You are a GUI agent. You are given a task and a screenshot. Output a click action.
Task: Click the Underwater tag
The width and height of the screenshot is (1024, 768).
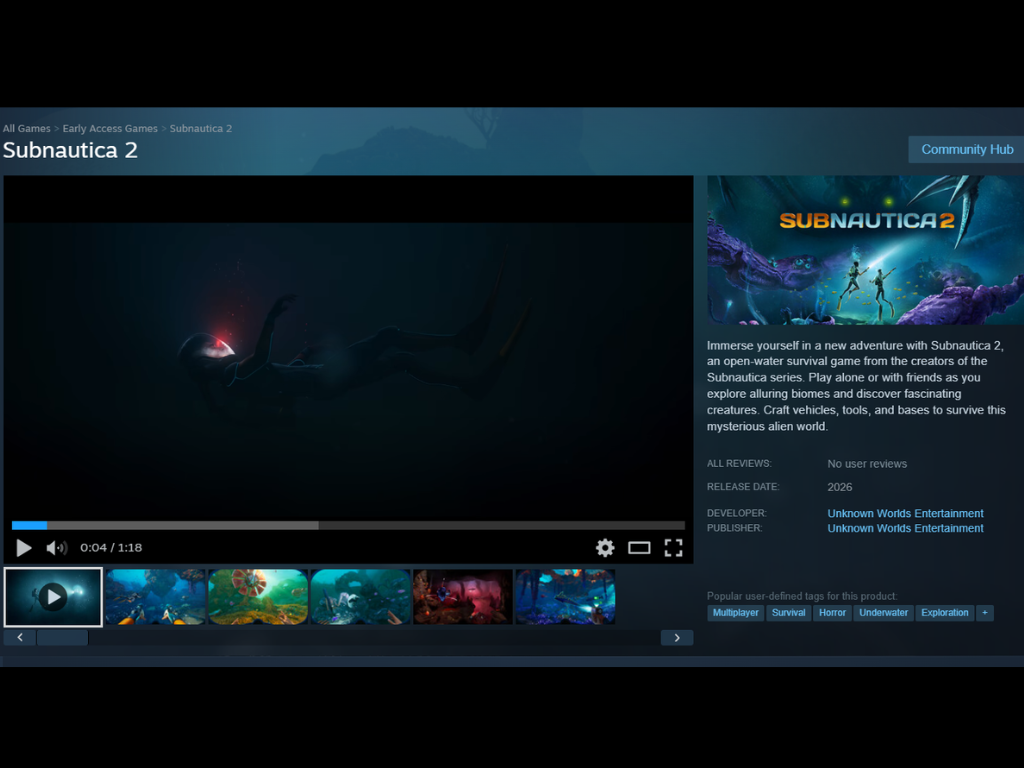(x=883, y=612)
